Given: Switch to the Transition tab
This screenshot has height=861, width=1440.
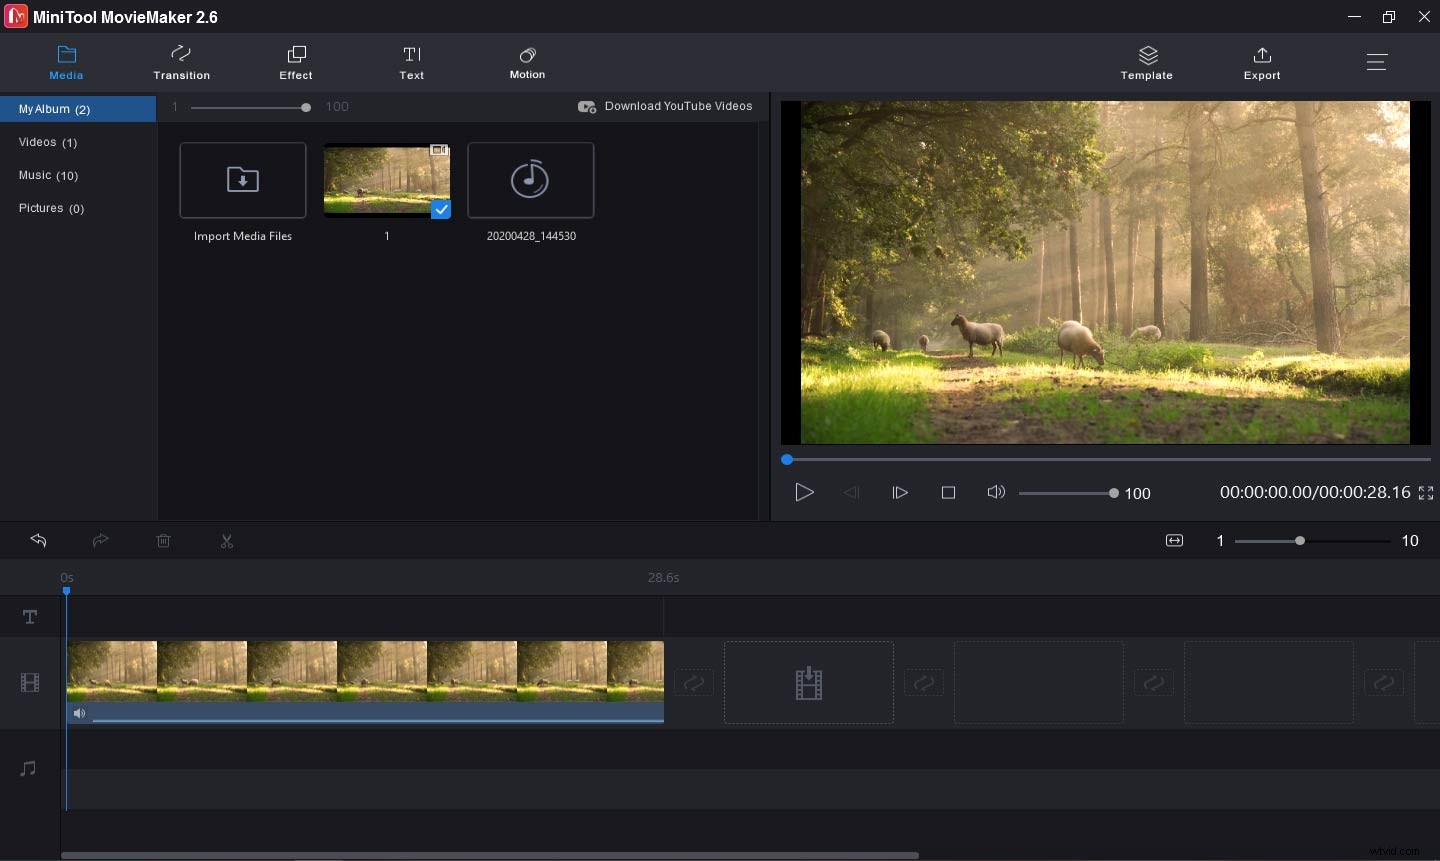Looking at the screenshot, I should click(181, 62).
